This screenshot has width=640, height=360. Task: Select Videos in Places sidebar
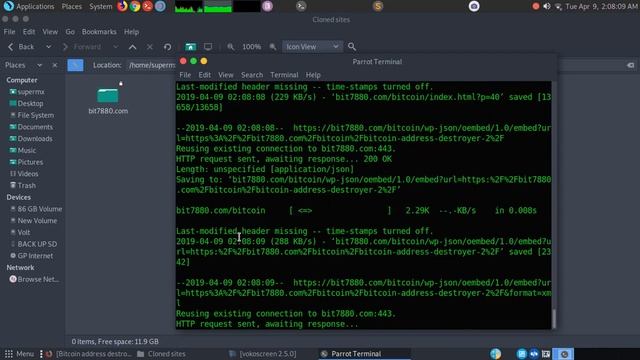coord(24,174)
